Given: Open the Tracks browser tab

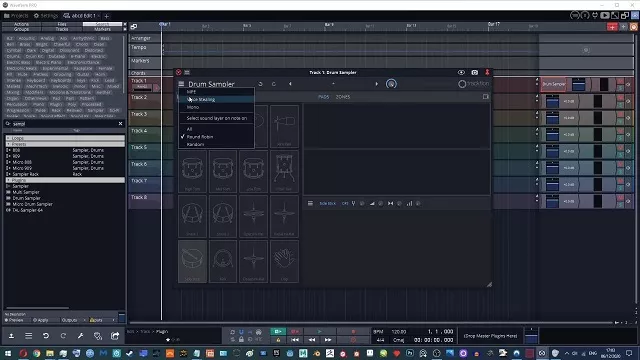Looking at the screenshot, I should tap(62, 29).
